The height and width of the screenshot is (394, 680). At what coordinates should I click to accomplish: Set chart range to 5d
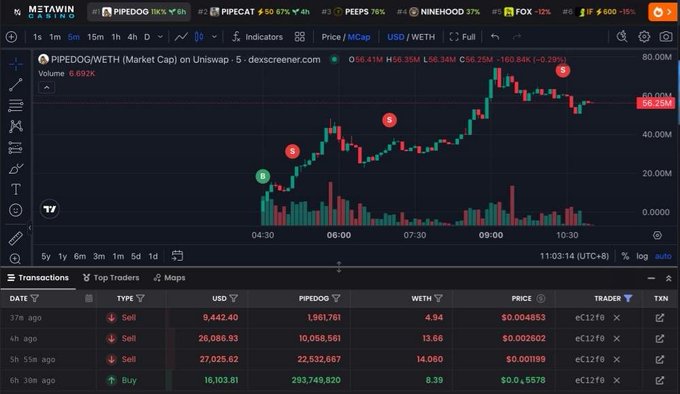136,256
